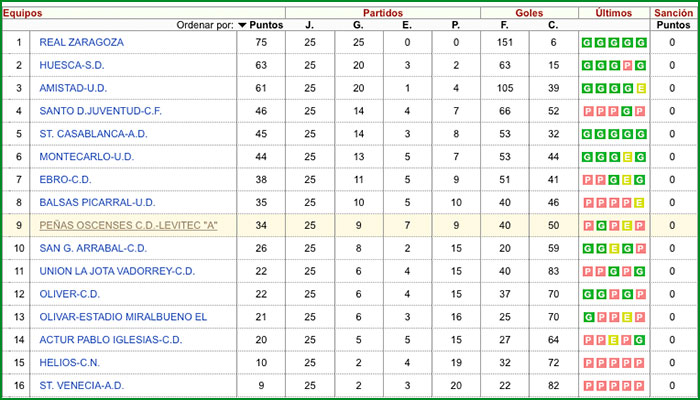Click the sort arrow beside Puntos
This screenshot has height=400, width=700.
coord(242,25)
